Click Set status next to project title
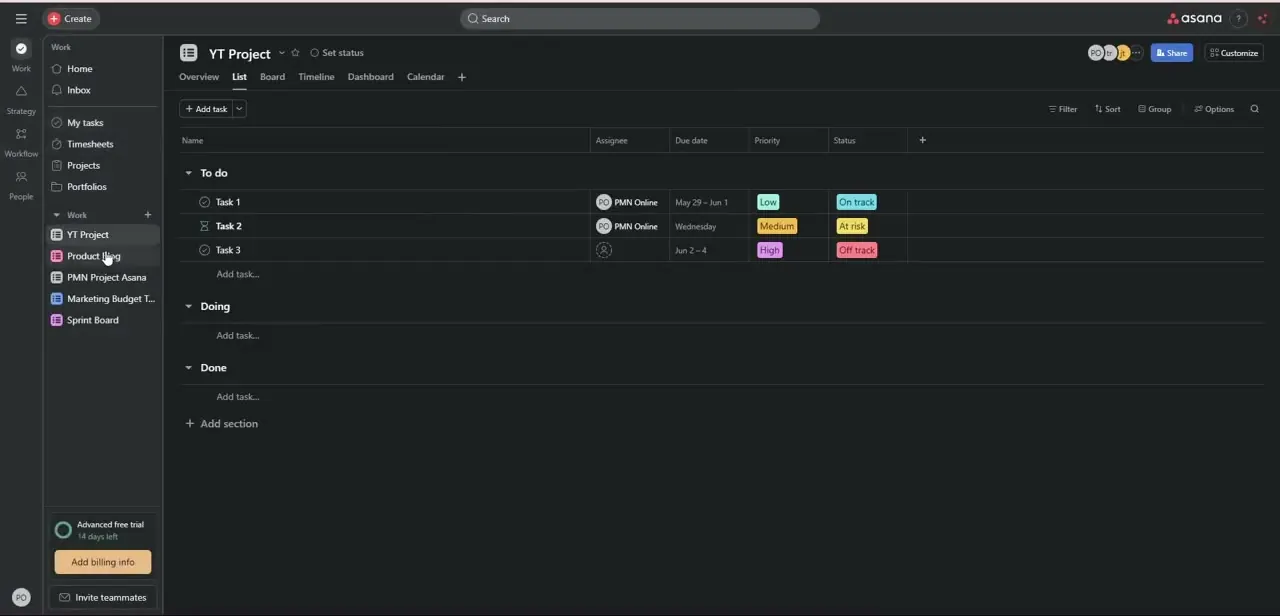Viewport: 1280px width, 616px height. click(x=337, y=53)
